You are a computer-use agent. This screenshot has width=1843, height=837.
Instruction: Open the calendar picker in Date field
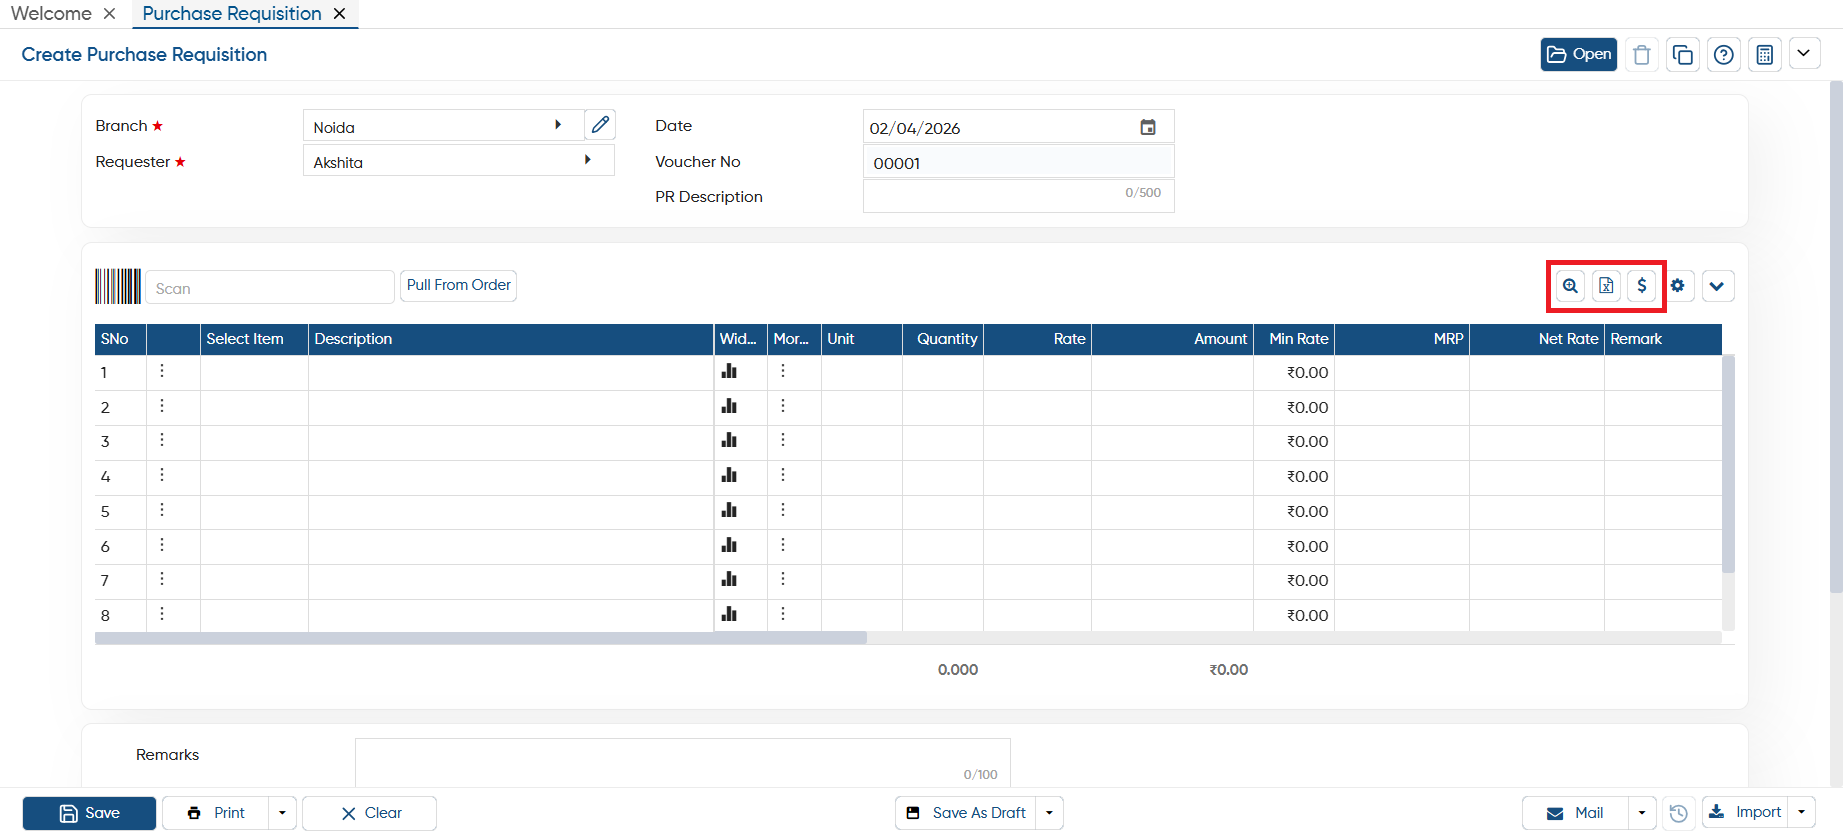[1148, 127]
